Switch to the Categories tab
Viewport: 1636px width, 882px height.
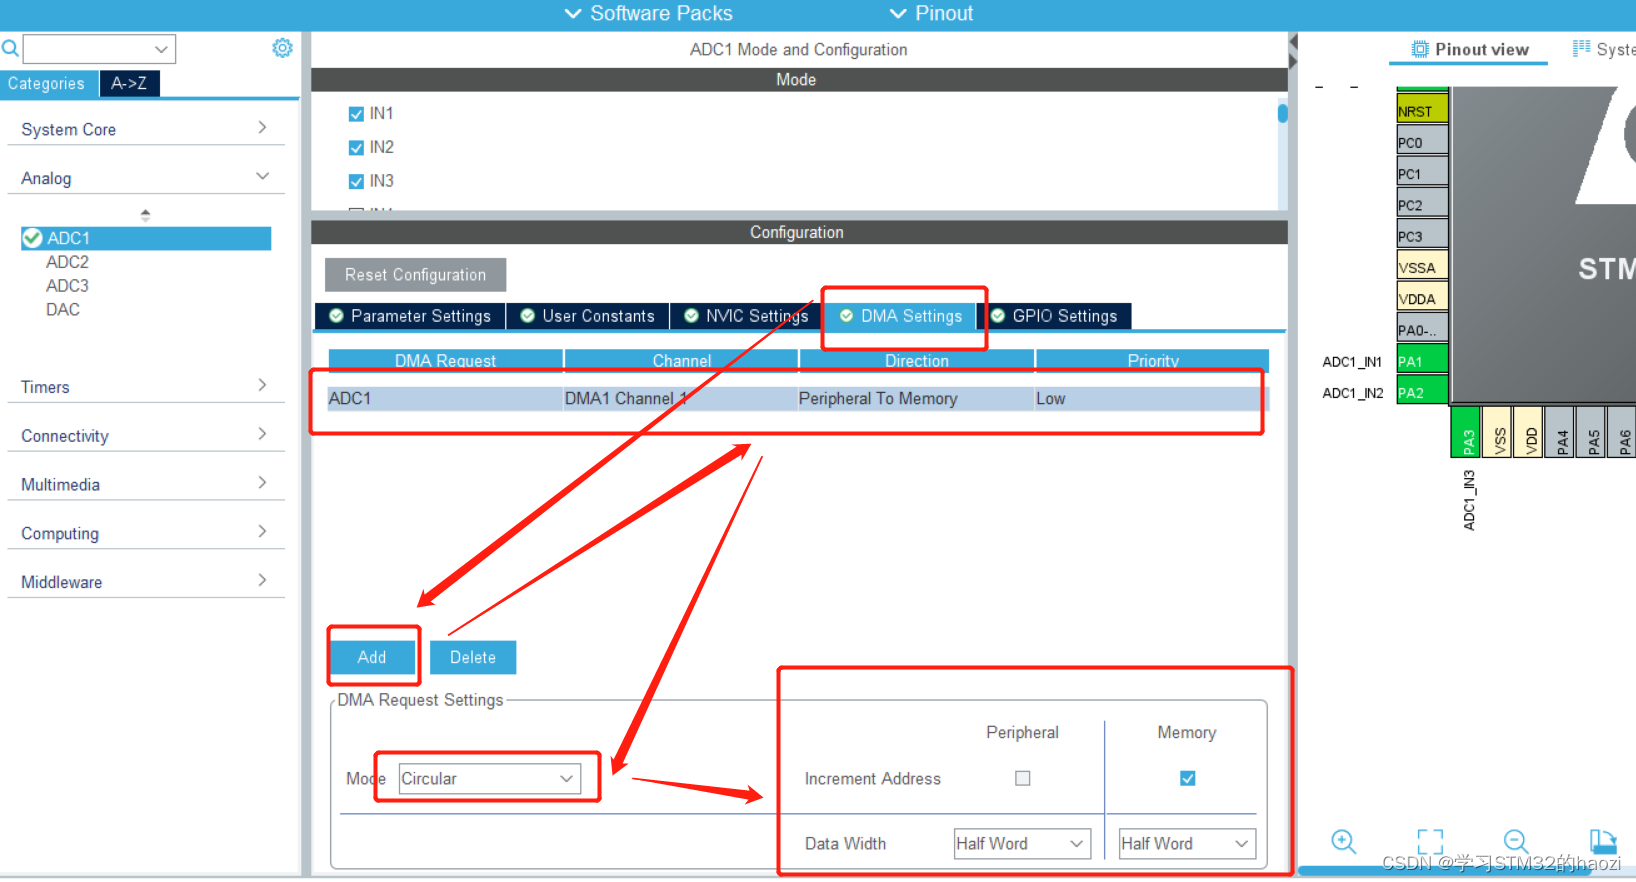(49, 84)
